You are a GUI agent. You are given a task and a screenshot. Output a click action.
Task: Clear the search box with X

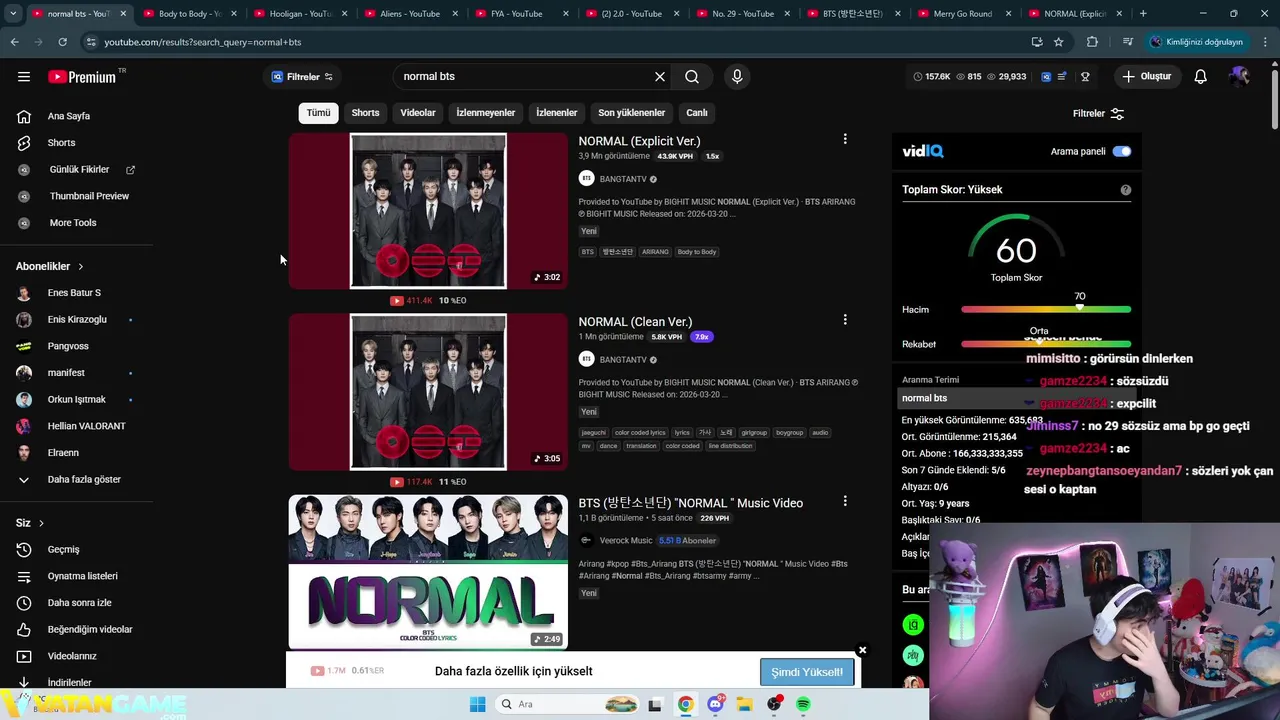[x=660, y=77]
